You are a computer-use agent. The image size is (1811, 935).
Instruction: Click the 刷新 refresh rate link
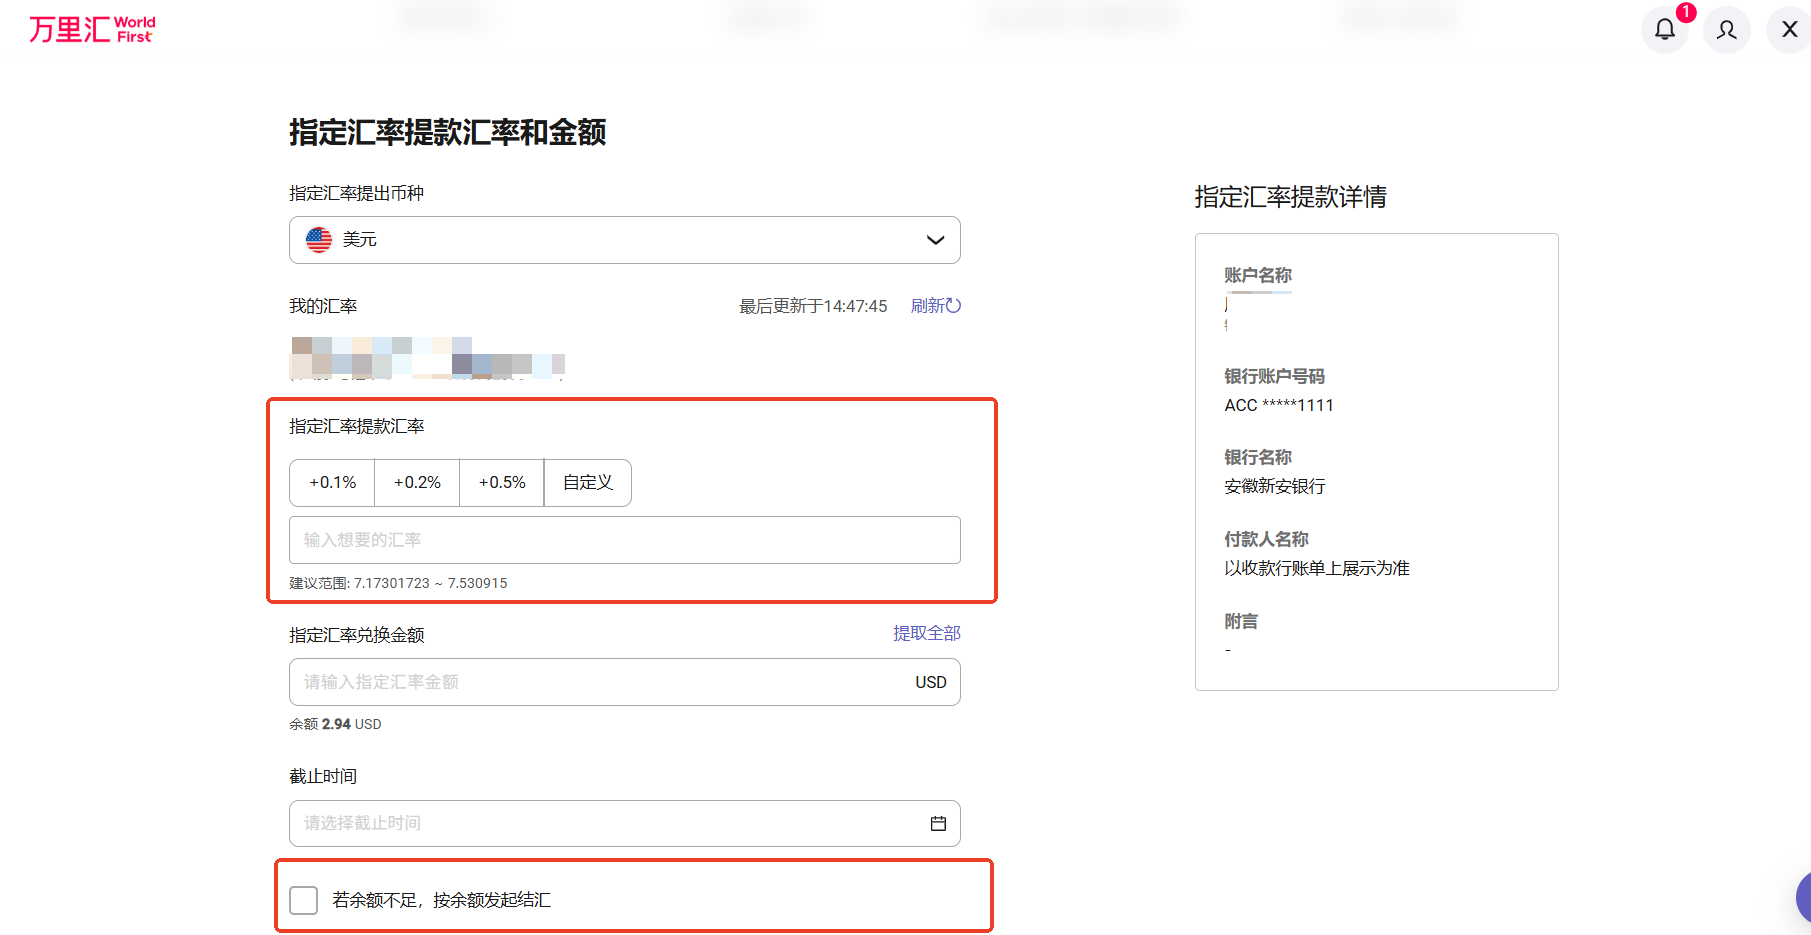pos(935,306)
